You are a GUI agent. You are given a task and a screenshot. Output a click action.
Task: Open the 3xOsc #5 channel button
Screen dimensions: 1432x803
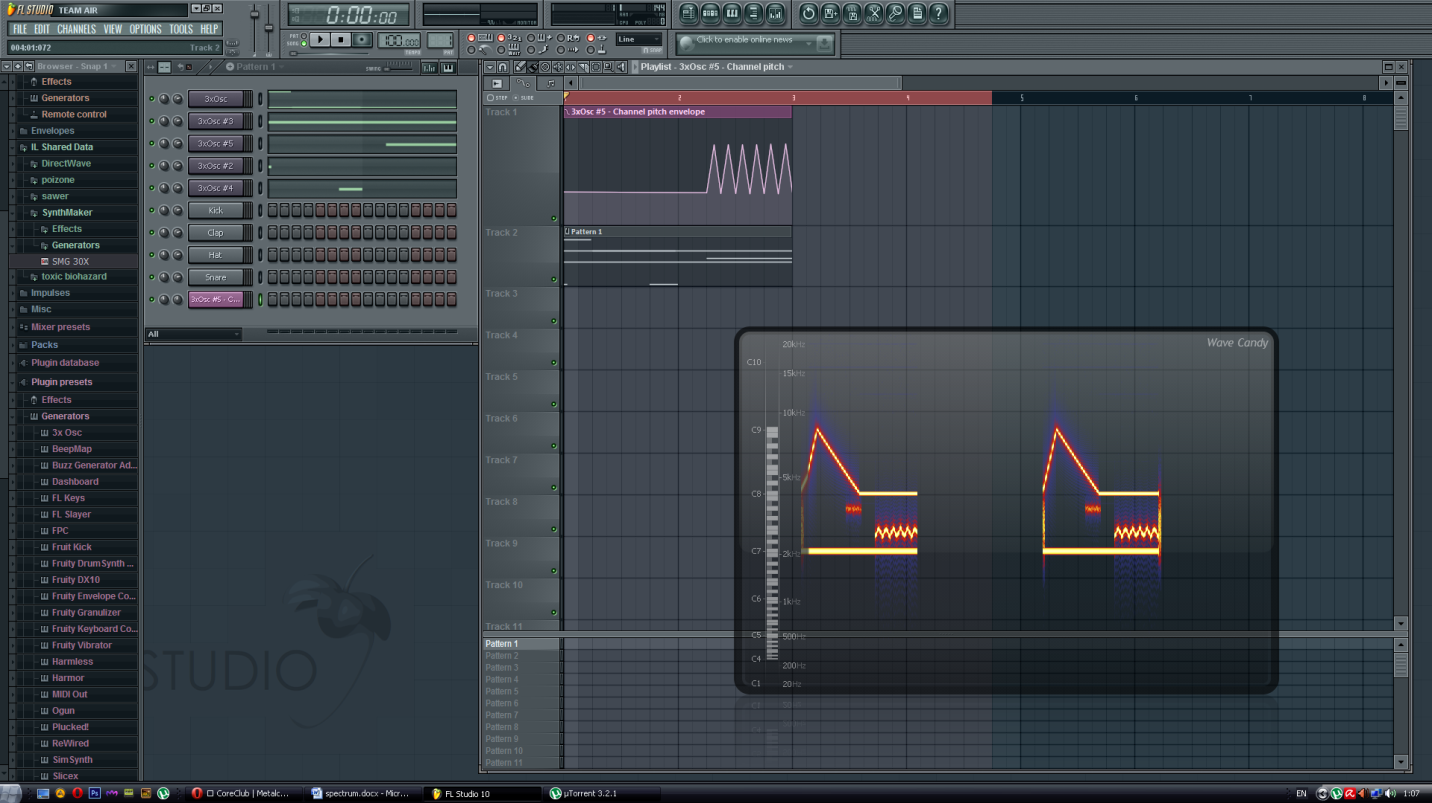(215, 143)
